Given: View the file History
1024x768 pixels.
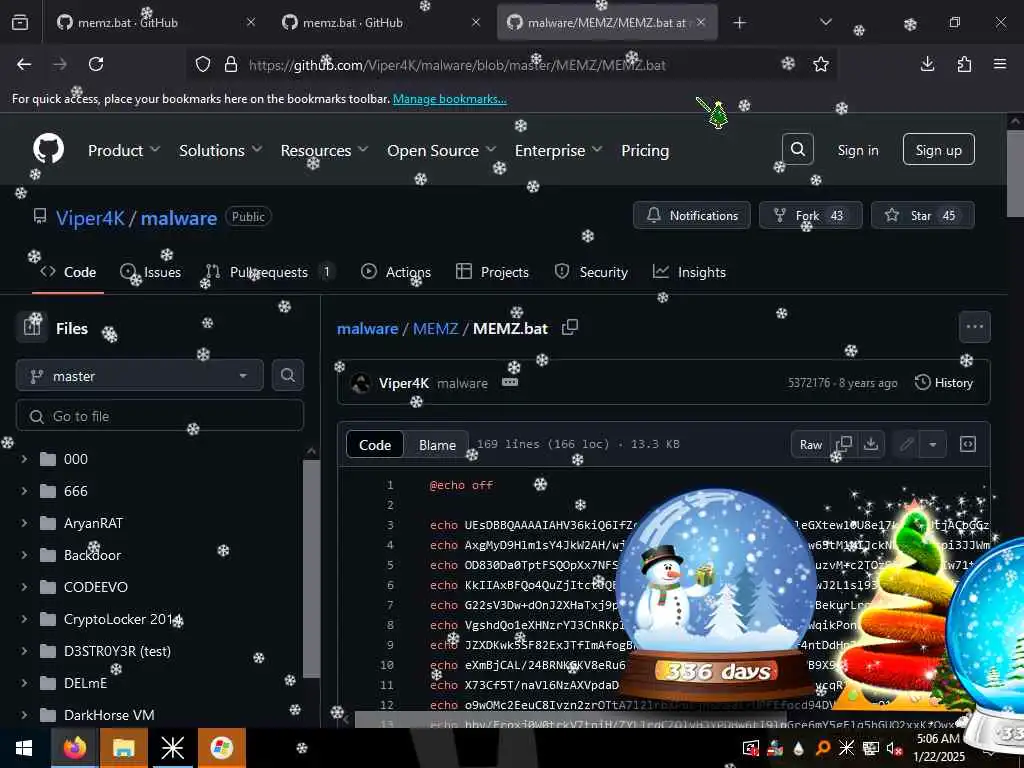Looking at the screenshot, I should point(944,383).
